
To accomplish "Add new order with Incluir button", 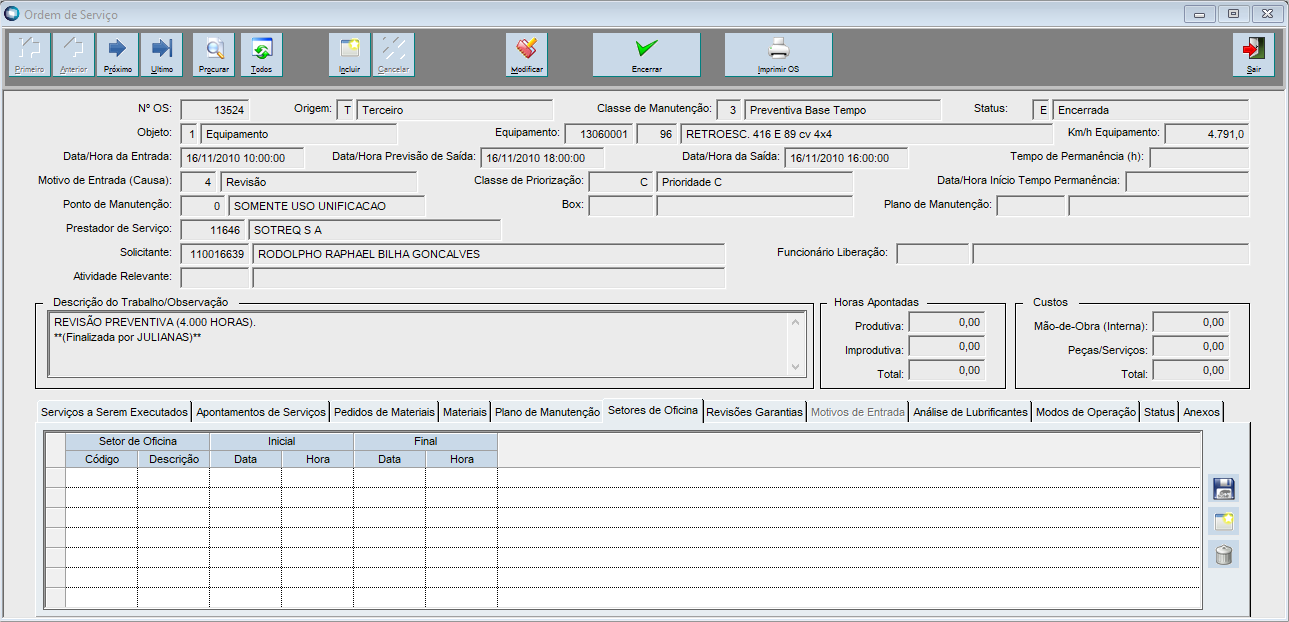I will 350,55.
